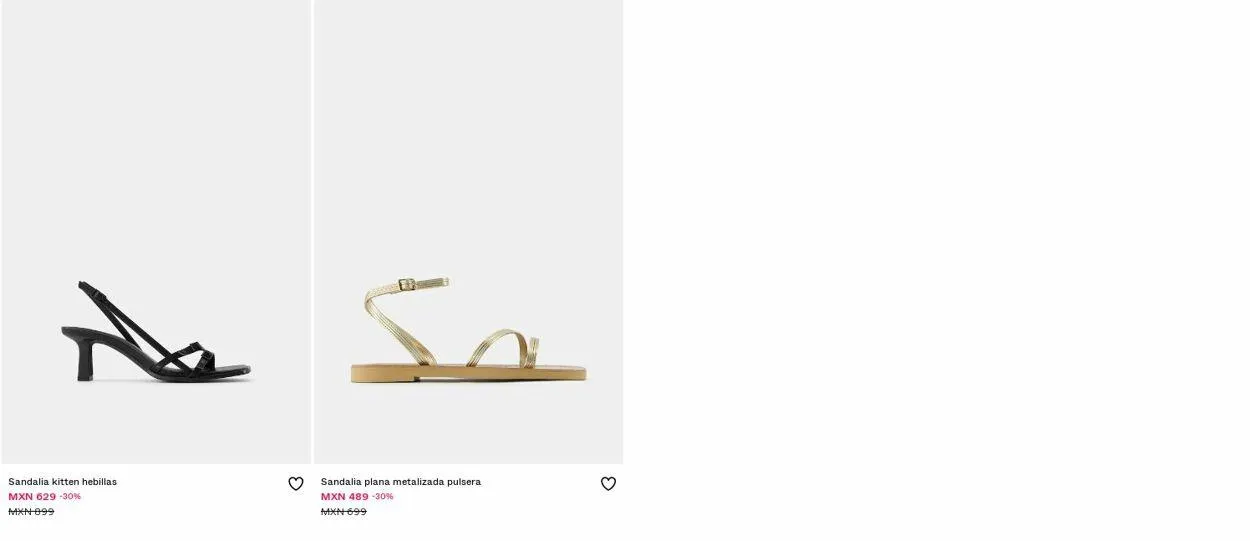Open the Sandalia plana metalizada pulsera product name
Image resolution: width=1250 pixels, height=541 pixels.
(x=400, y=482)
